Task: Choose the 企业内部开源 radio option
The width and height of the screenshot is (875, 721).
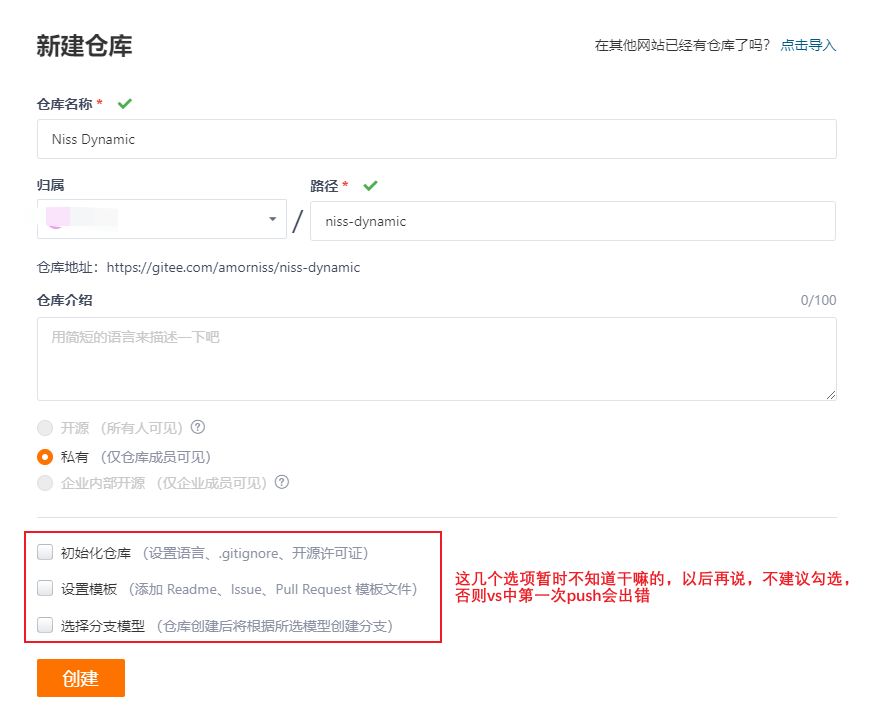Action: 44,482
